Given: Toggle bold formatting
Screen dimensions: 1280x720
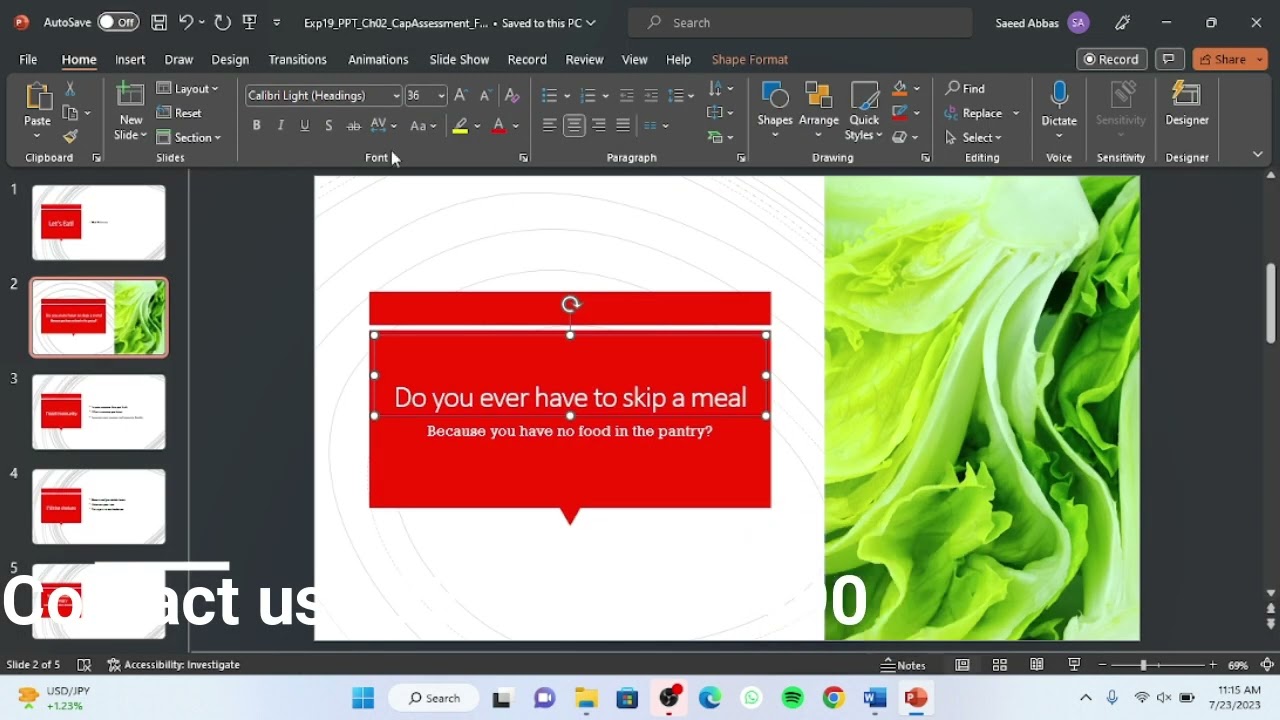Looking at the screenshot, I should click(256, 126).
